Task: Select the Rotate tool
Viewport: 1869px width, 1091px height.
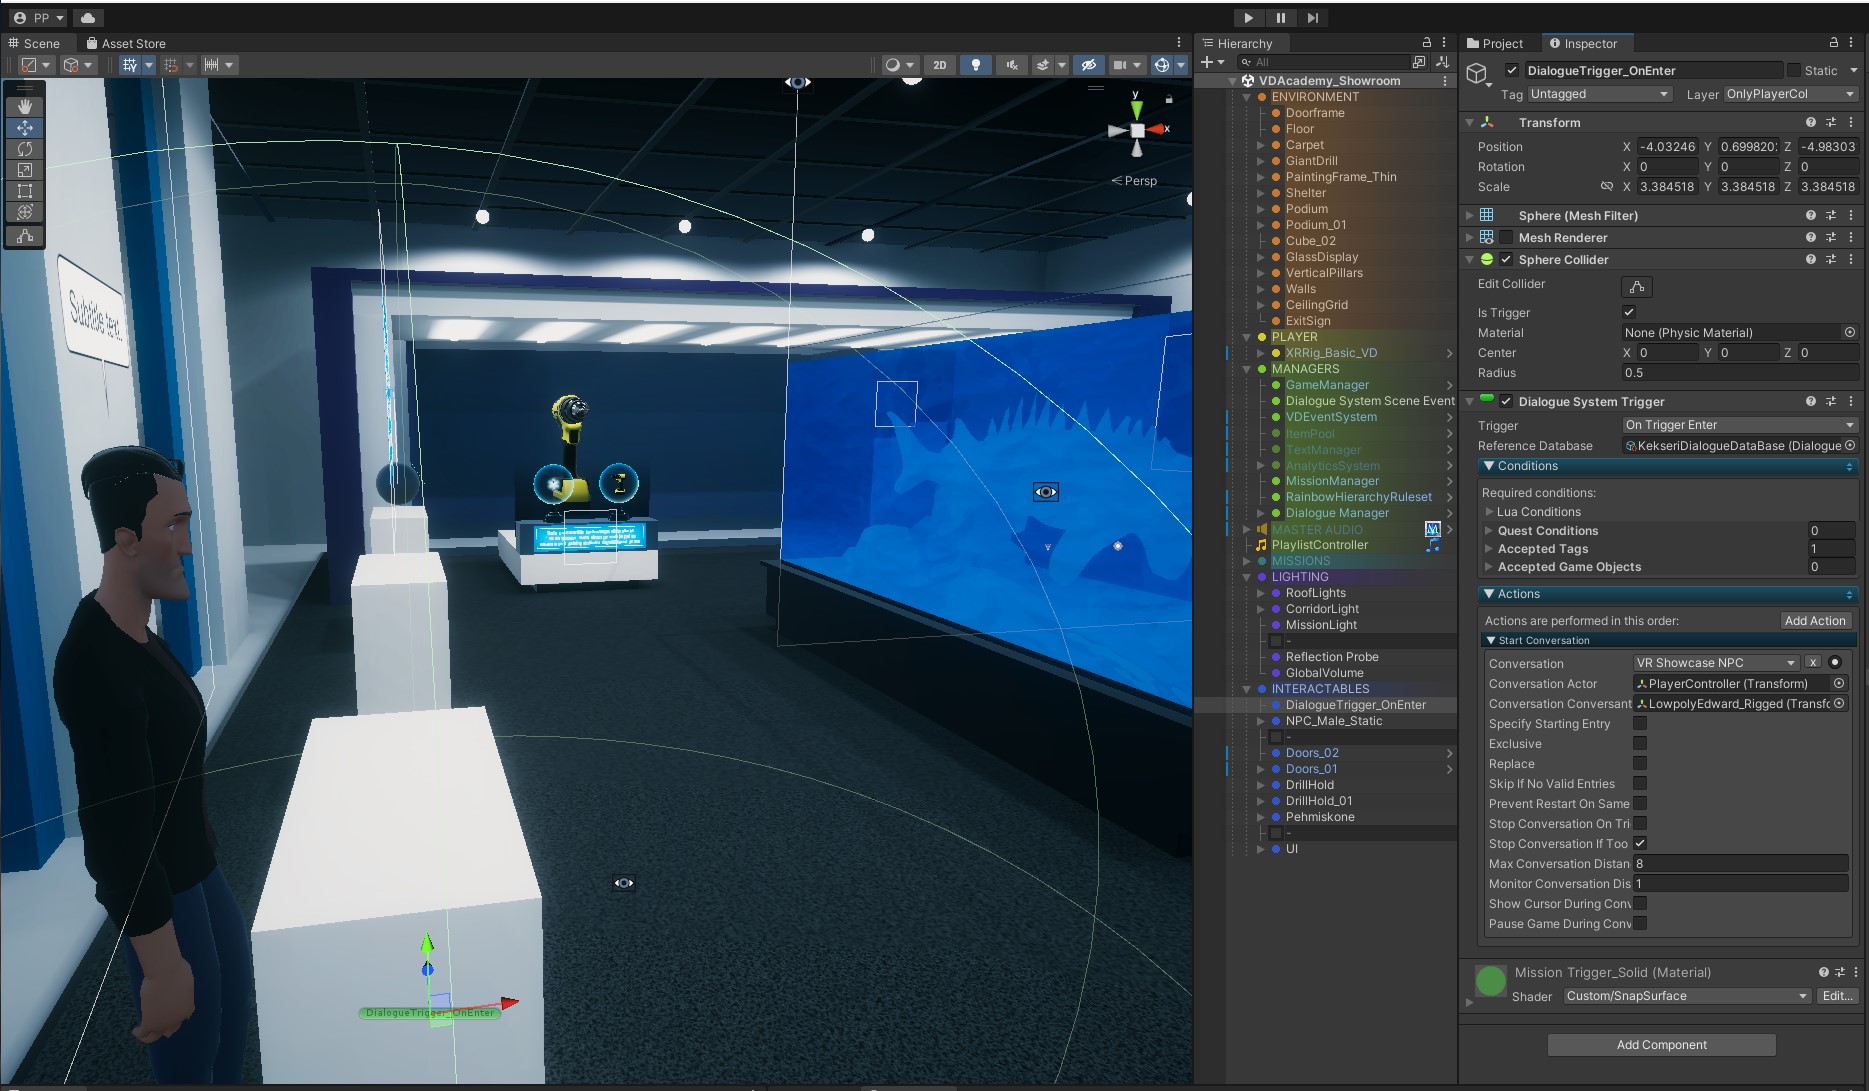Action: point(25,149)
